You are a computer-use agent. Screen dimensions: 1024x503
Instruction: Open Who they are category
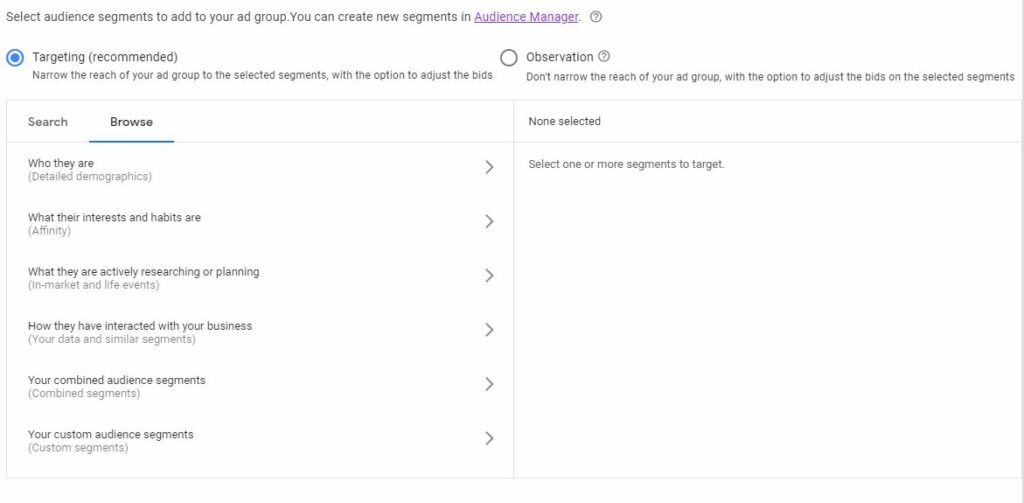tap(90, 169)
